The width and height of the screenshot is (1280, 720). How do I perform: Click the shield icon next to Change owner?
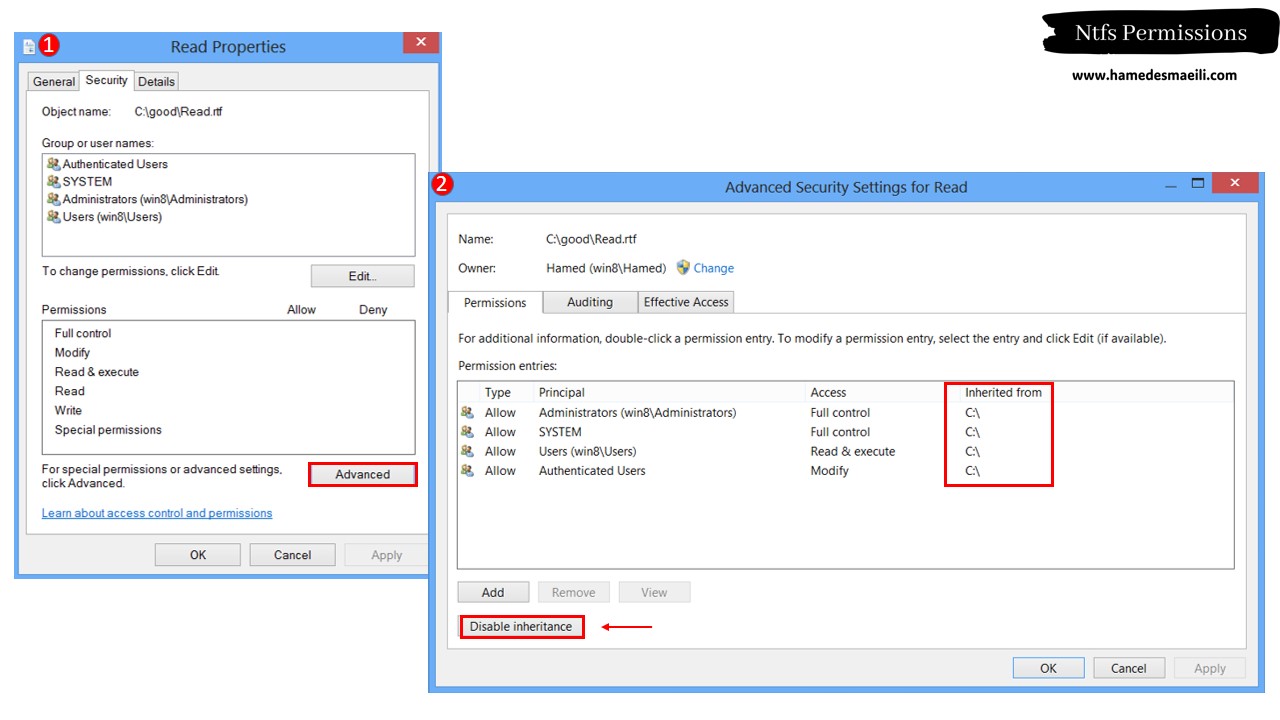coord(683,268)
